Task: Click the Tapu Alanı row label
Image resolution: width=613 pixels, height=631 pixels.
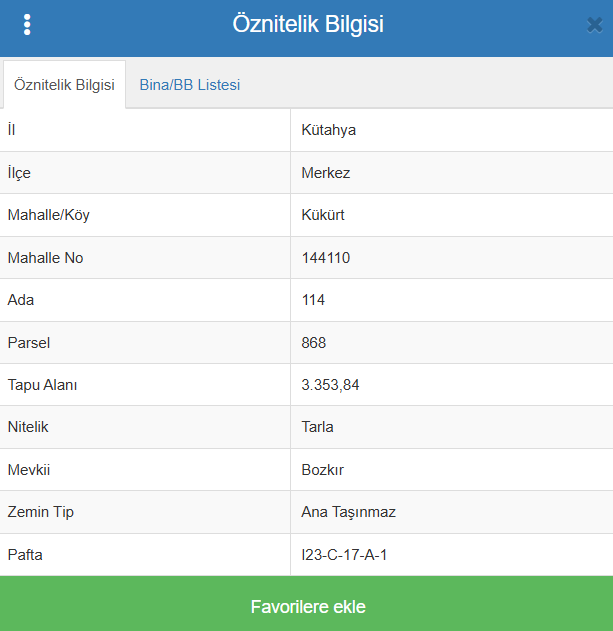Action: click(x=42, y=385)
